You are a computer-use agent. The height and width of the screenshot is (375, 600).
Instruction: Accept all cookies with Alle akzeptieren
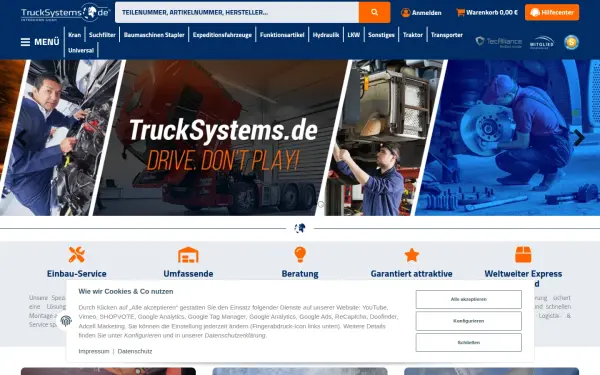point(468,299)
